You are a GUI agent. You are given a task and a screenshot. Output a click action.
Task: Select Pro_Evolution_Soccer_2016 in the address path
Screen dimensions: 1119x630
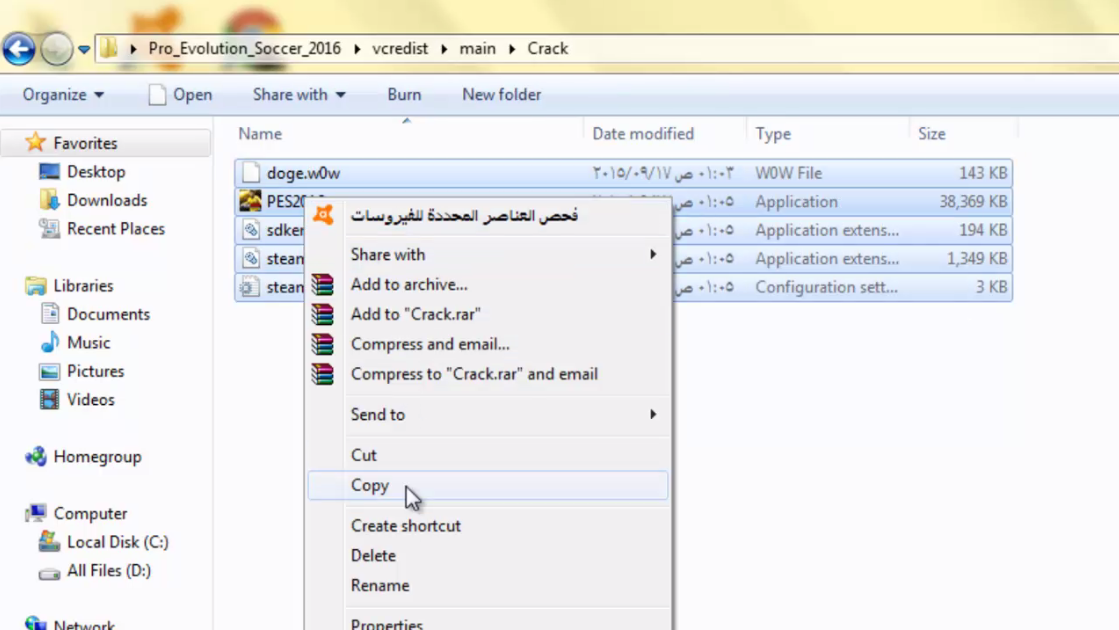244,49
